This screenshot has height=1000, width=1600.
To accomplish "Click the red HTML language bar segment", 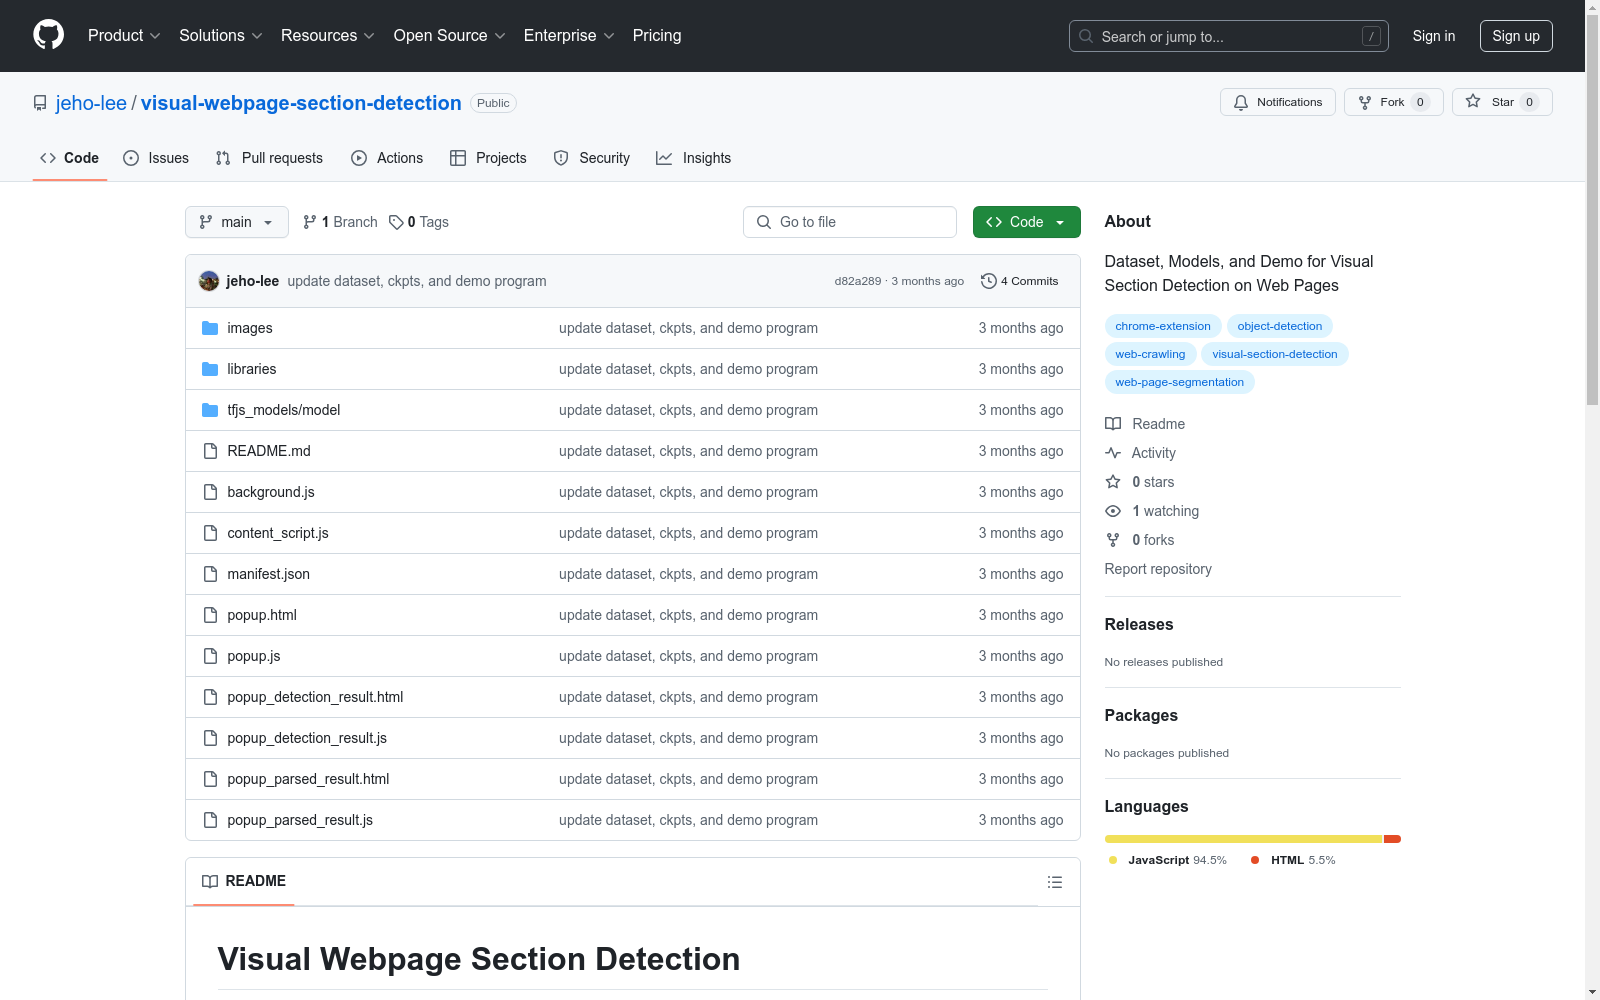I will (x=1392, y=839).
